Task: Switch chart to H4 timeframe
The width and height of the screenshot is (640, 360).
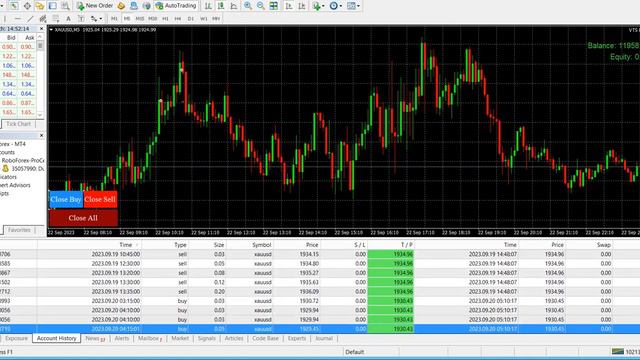Action: pos(178,18)
